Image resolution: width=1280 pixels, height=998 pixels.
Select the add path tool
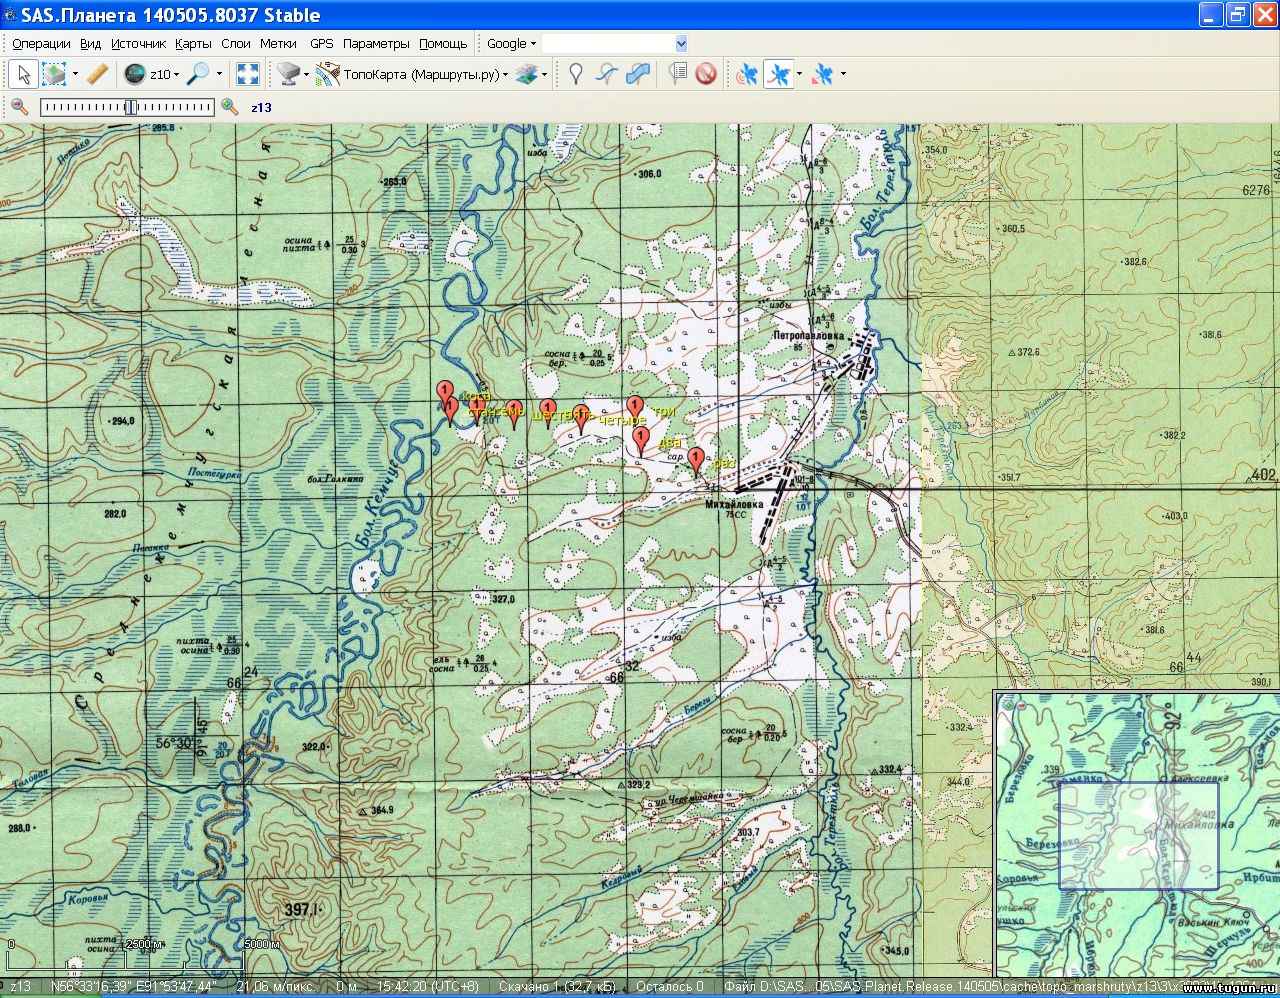[607, 74]
